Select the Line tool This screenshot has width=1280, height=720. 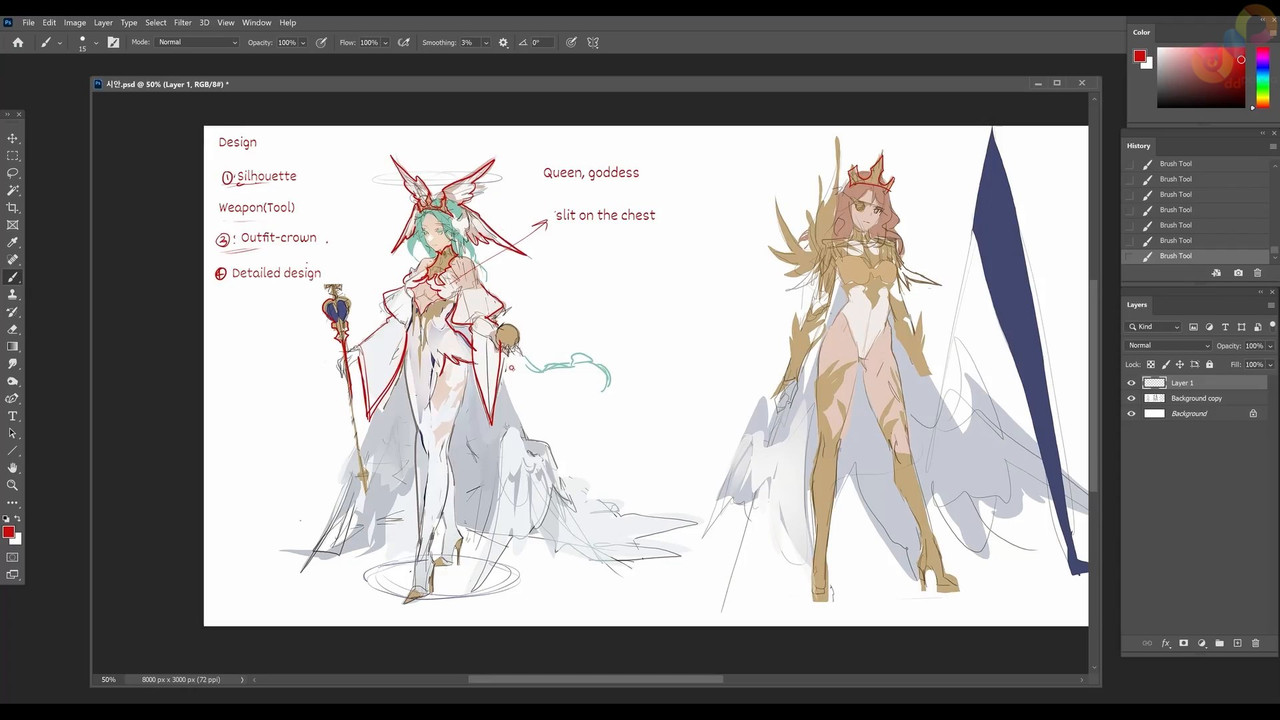pos(12,450)
